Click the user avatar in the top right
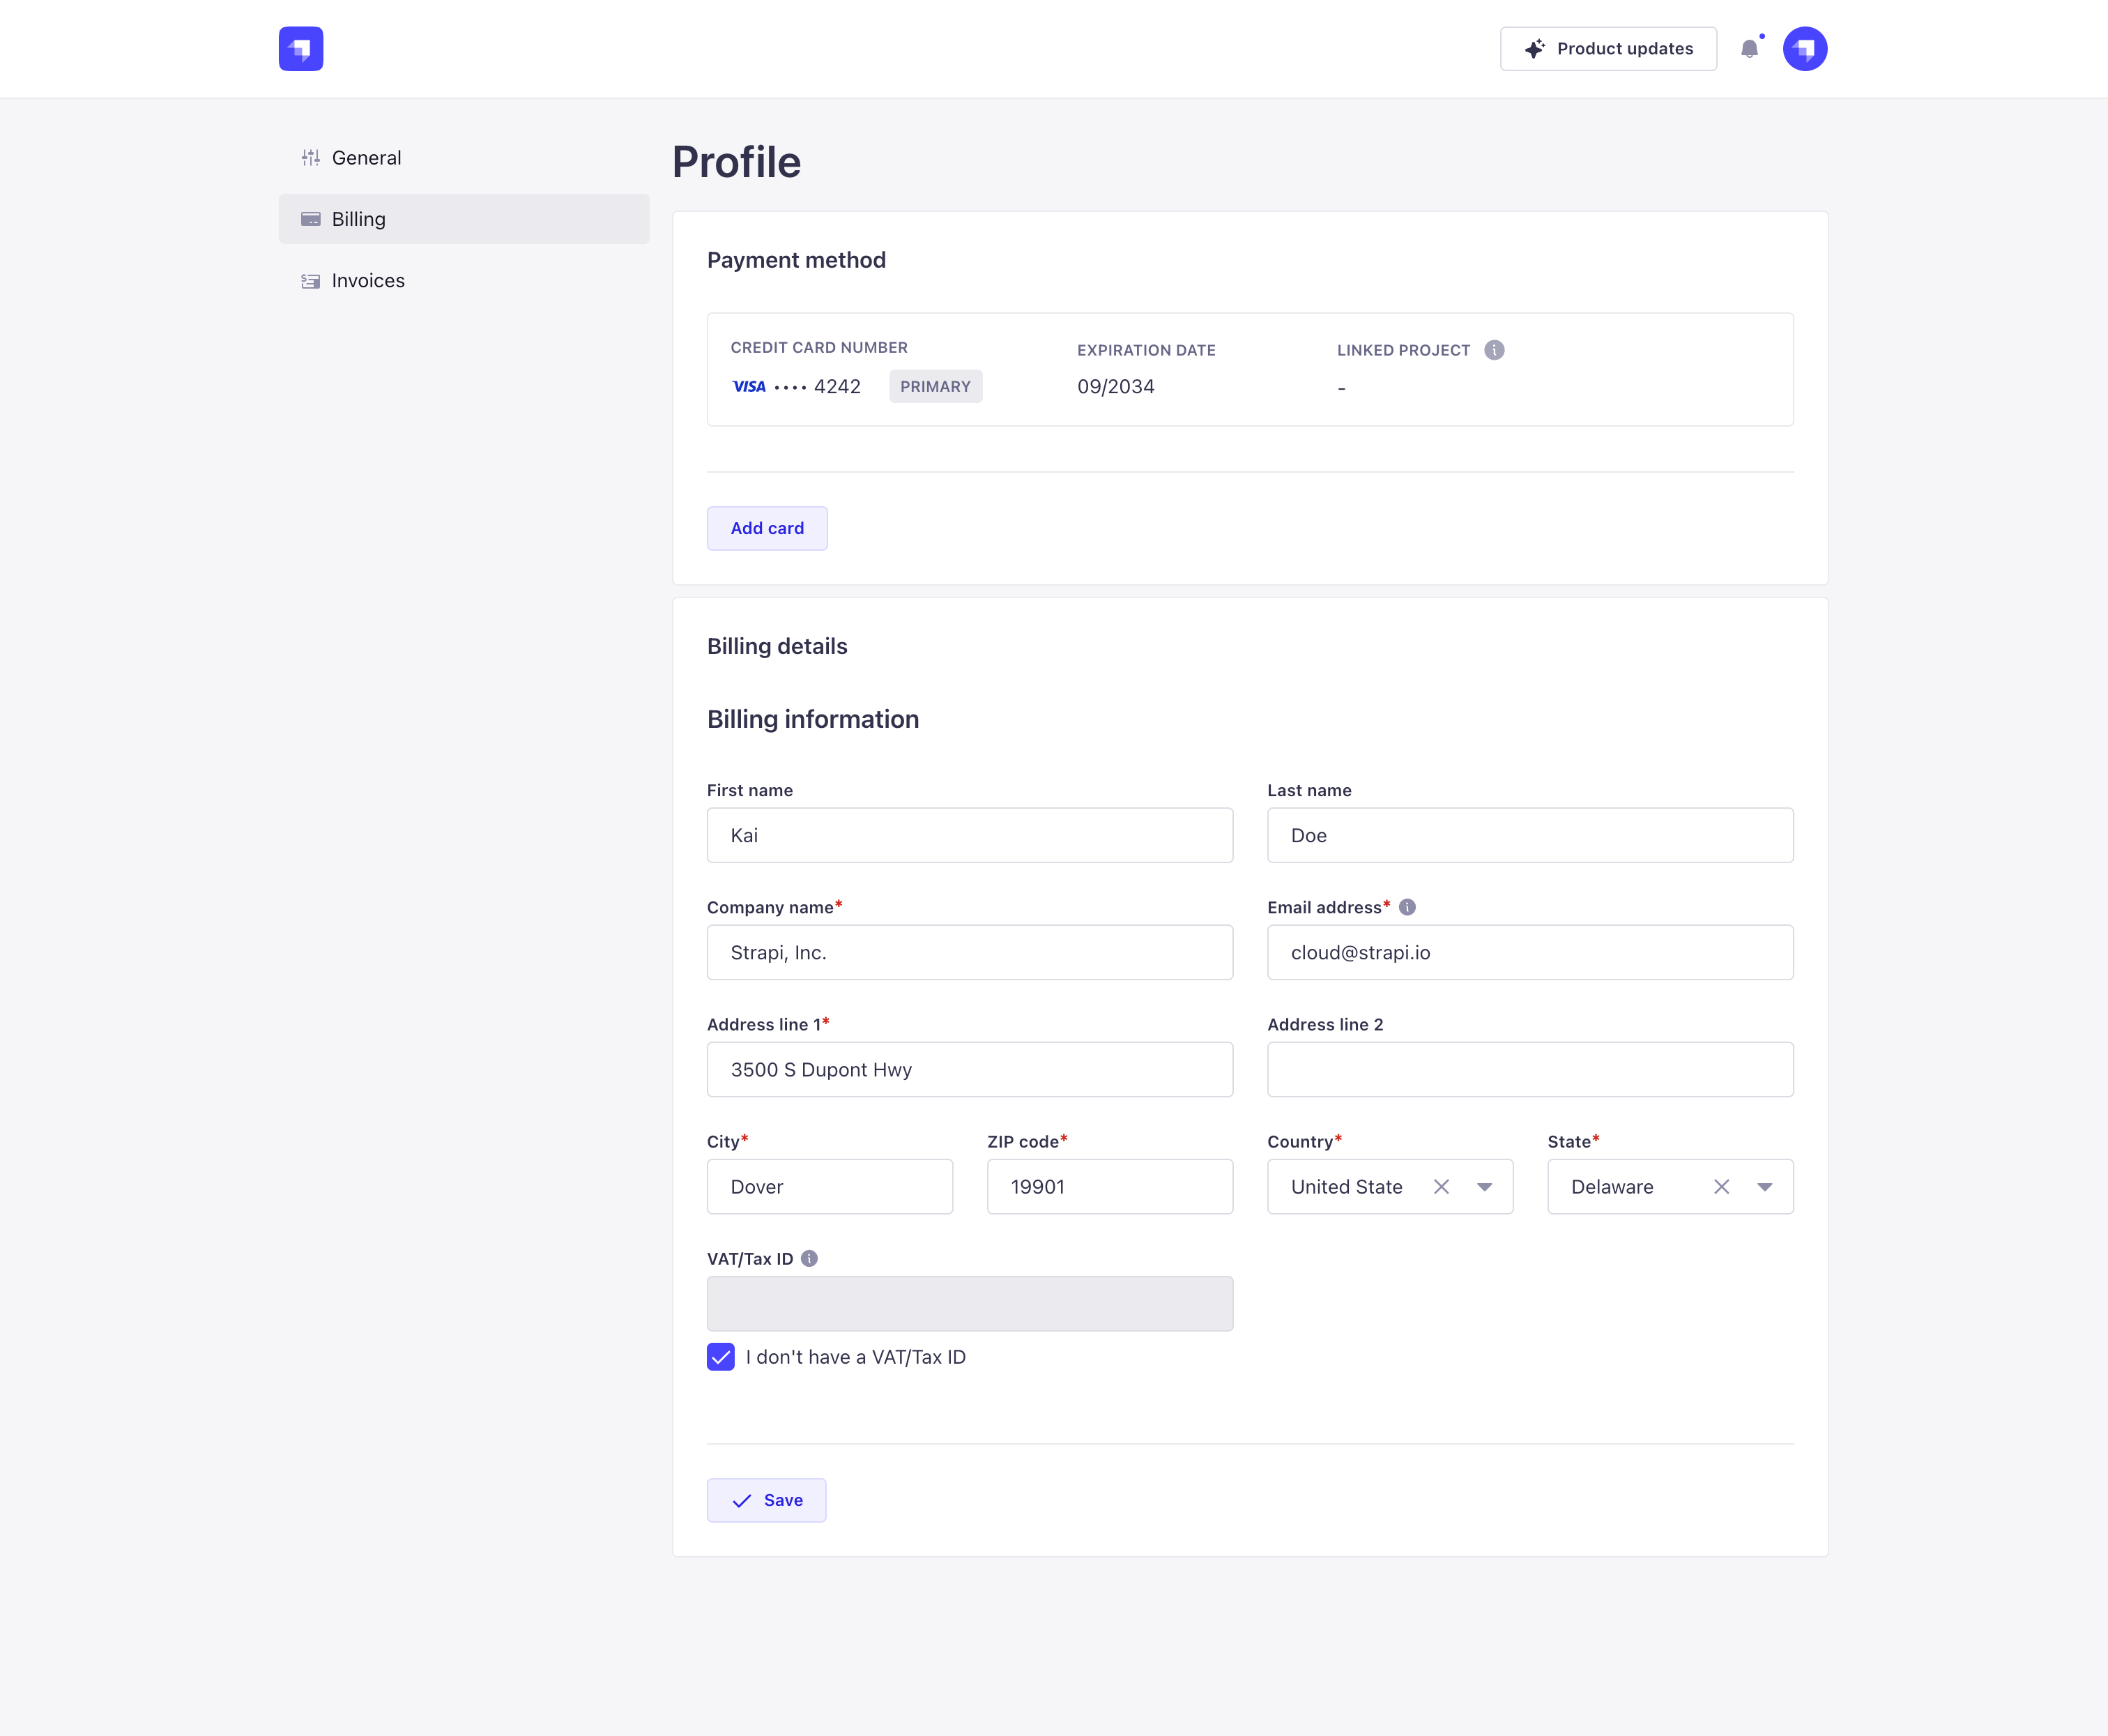The height and width of the screenshot is (1736, 2108). coord(1805,48)
